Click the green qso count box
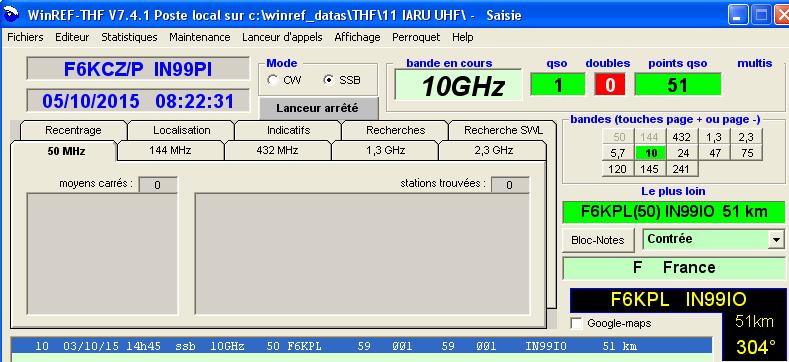The height and width of the screenshot is (362, 789). [x=558, y=85]
